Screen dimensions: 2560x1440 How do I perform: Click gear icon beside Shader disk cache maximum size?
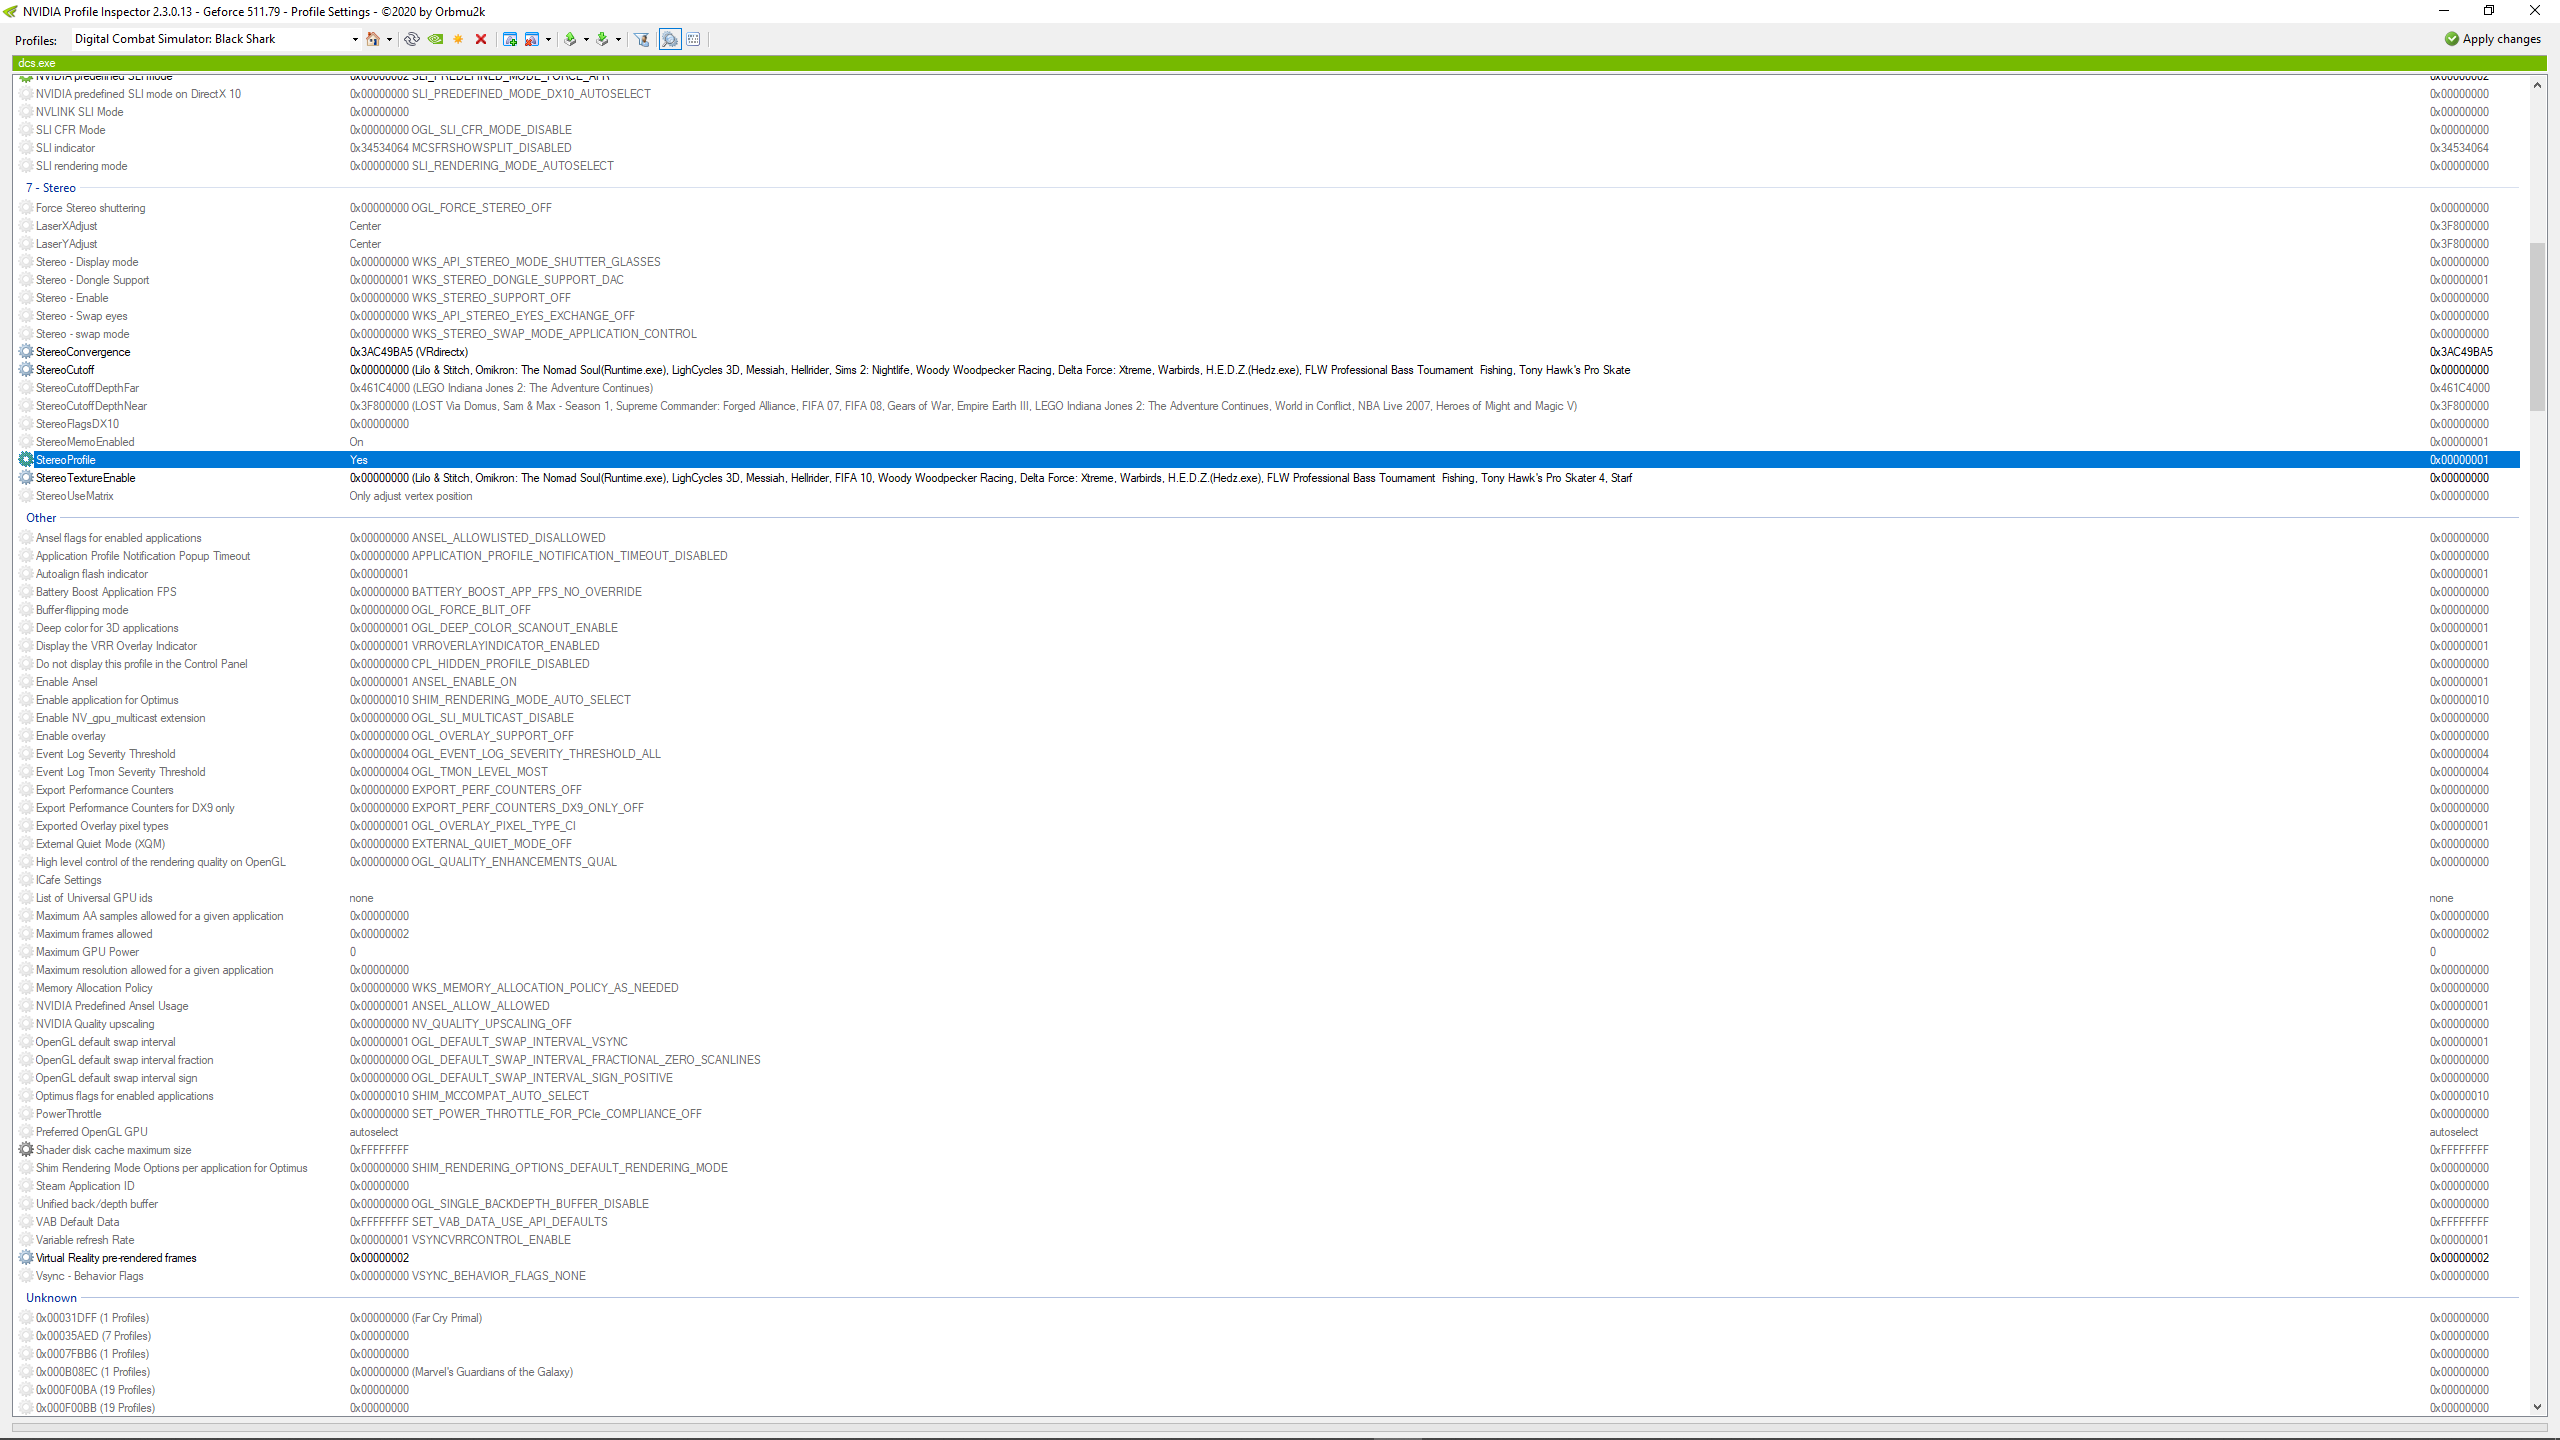click(26, 1150)
